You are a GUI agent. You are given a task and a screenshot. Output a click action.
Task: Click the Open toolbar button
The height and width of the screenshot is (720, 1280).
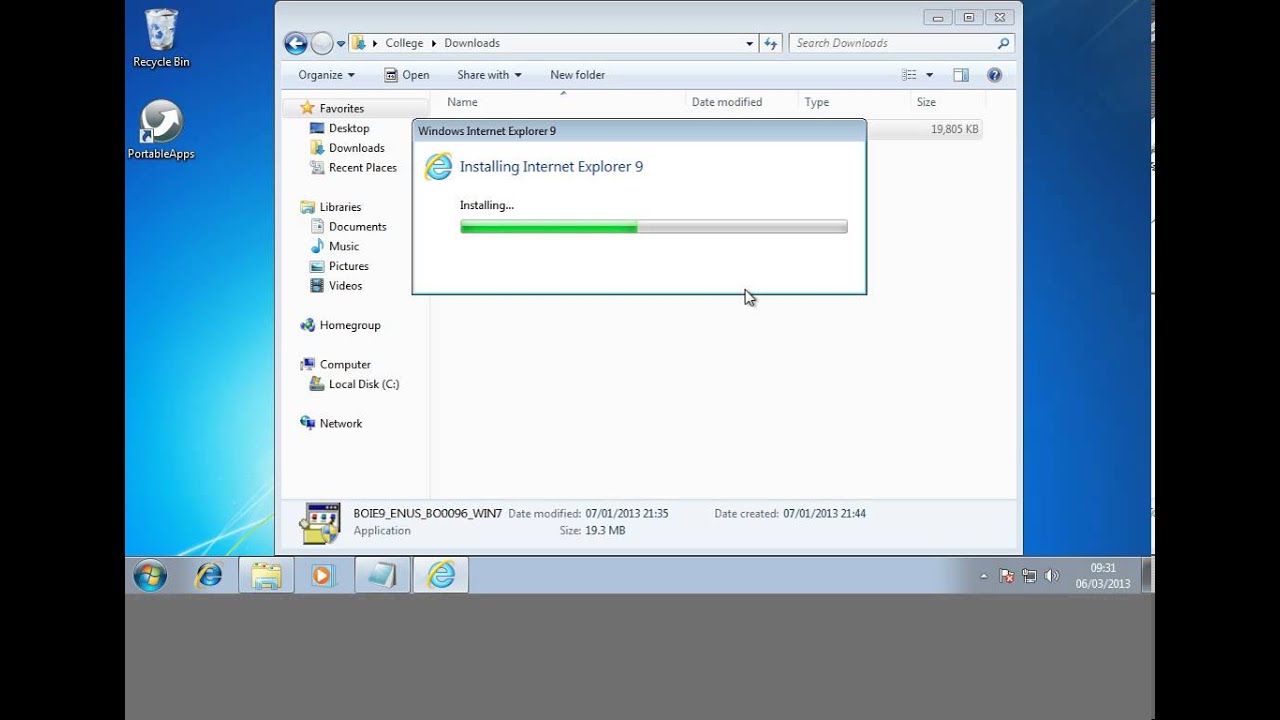click(x=407, y=75)
